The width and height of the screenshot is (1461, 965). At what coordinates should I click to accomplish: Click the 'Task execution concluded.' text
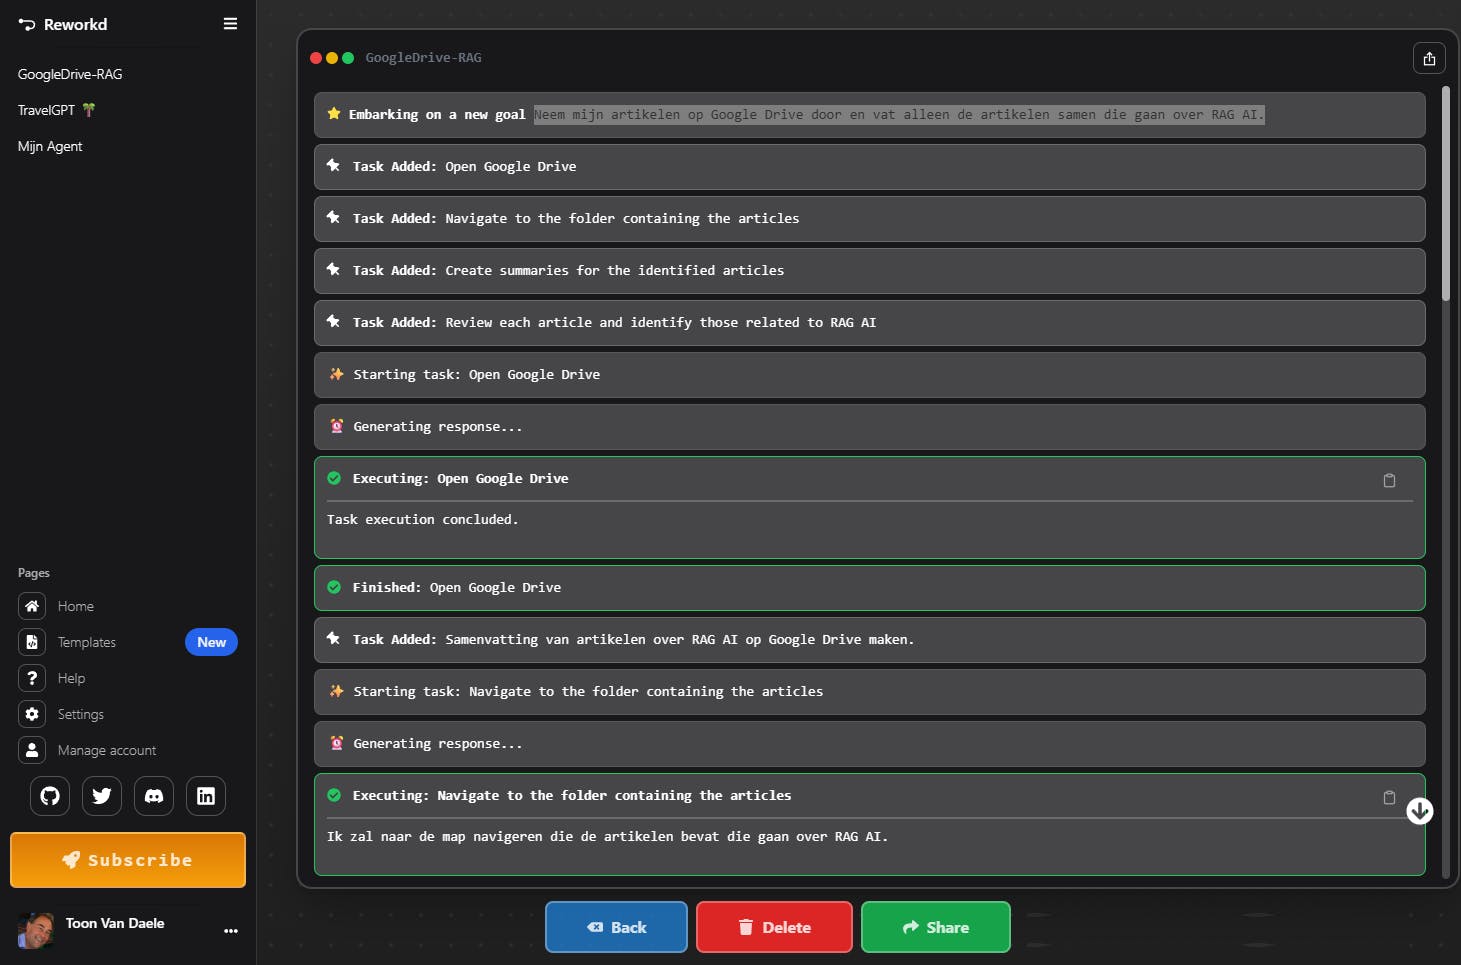coord(422,520)
